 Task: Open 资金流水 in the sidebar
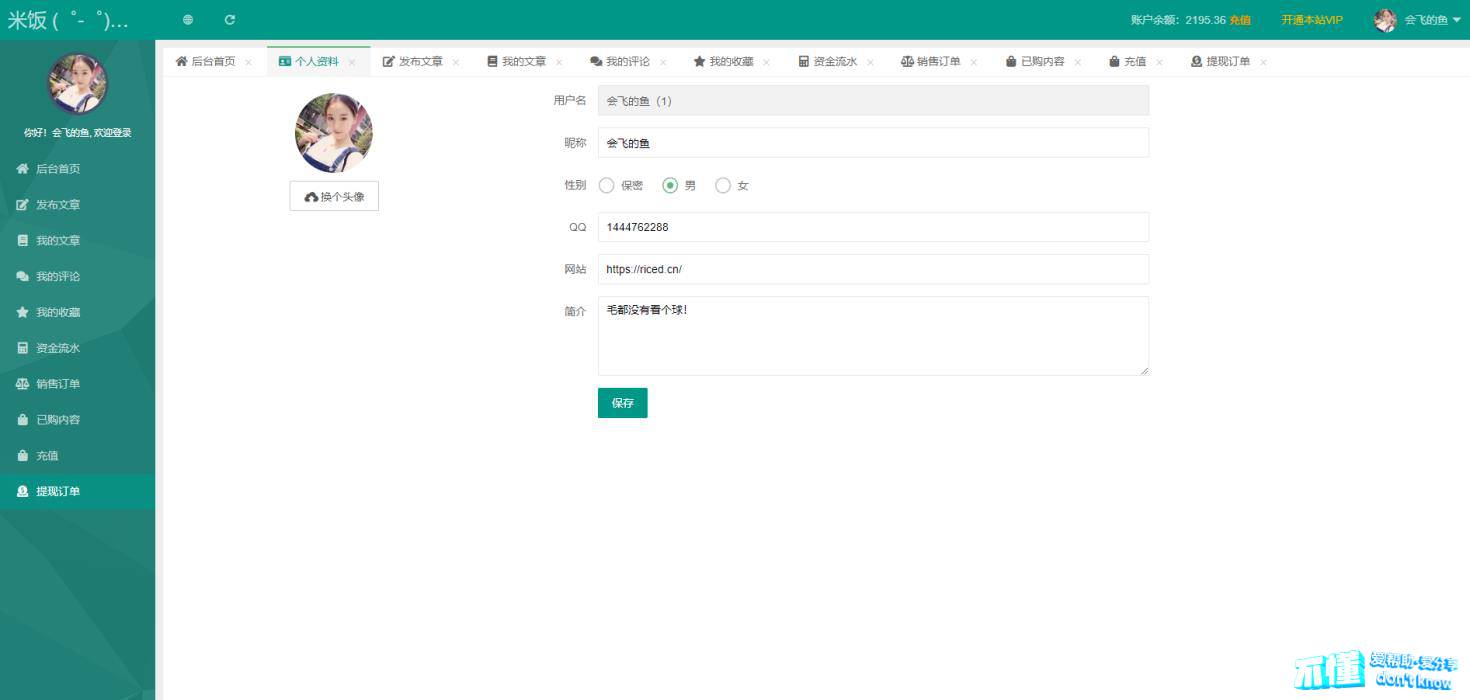coord(57,348)
